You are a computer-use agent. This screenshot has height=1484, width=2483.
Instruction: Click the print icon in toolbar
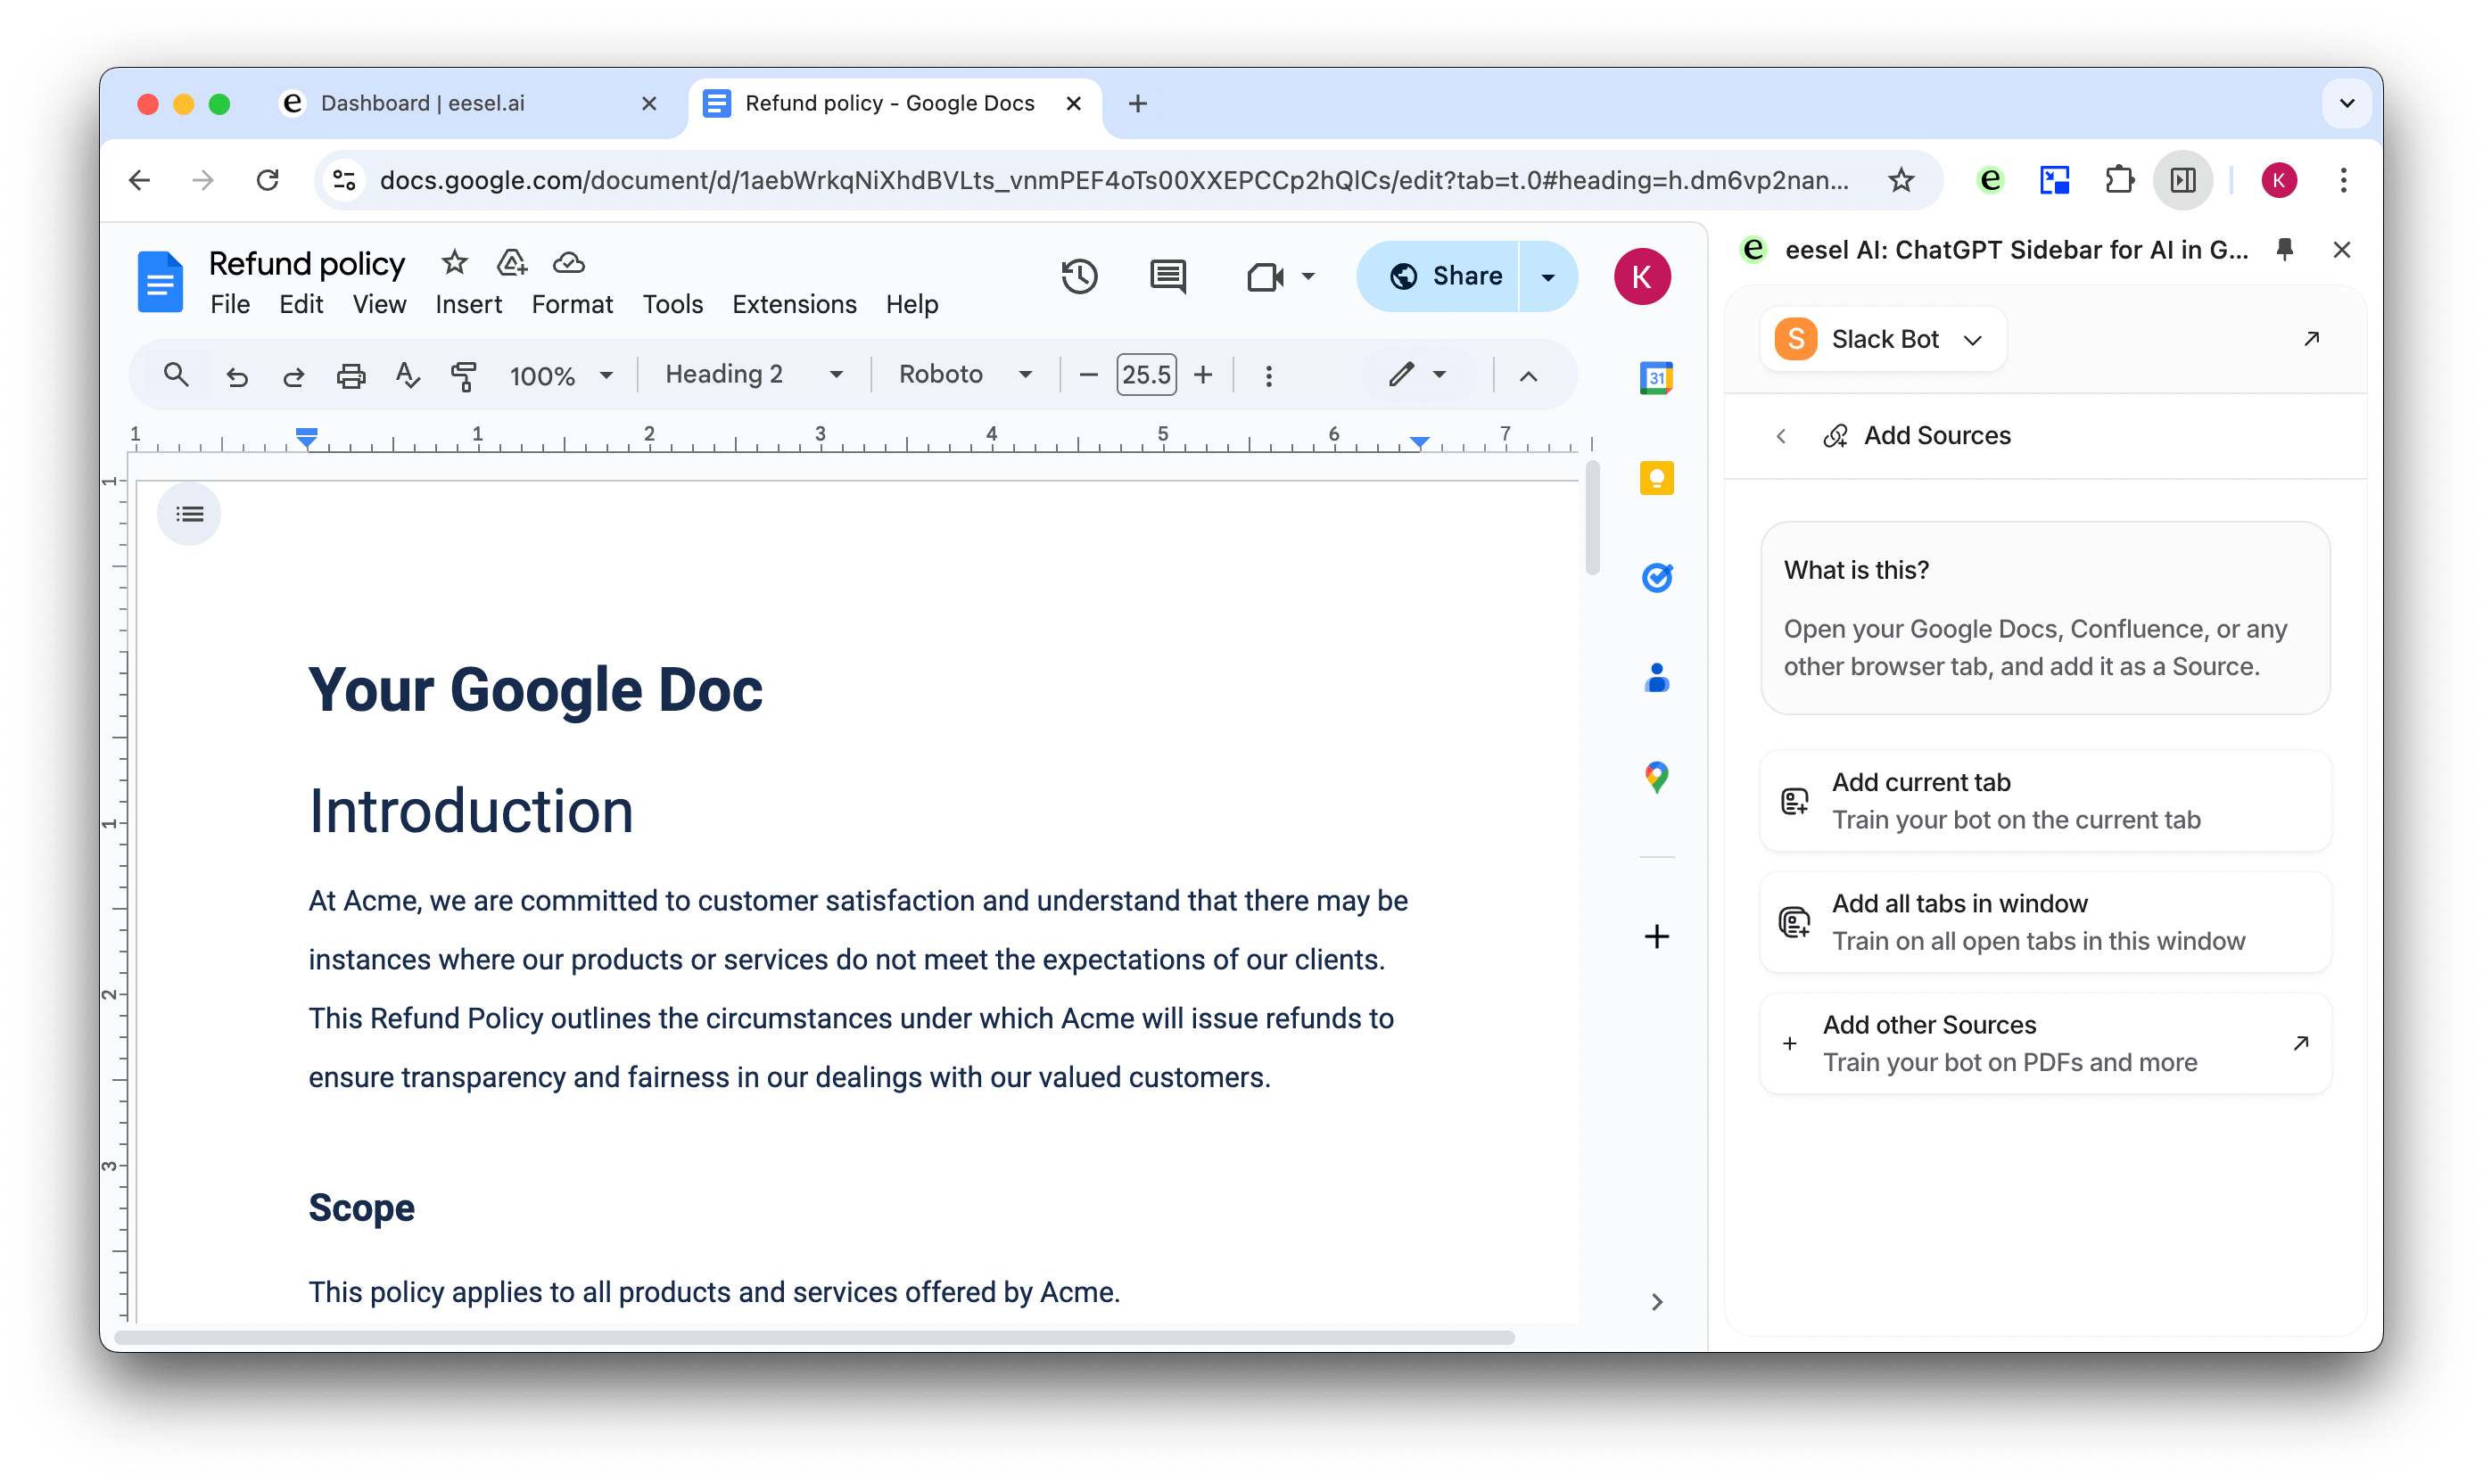pos(351,375)
